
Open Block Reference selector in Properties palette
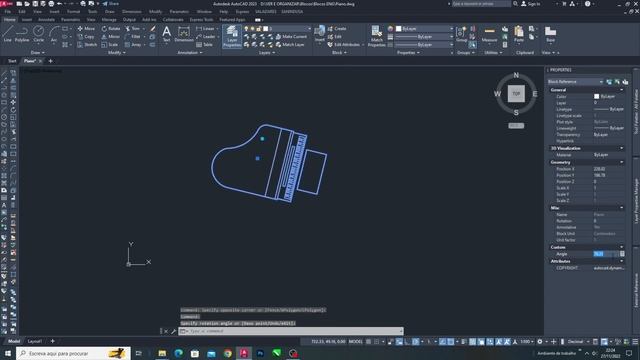tap(575, 82)
